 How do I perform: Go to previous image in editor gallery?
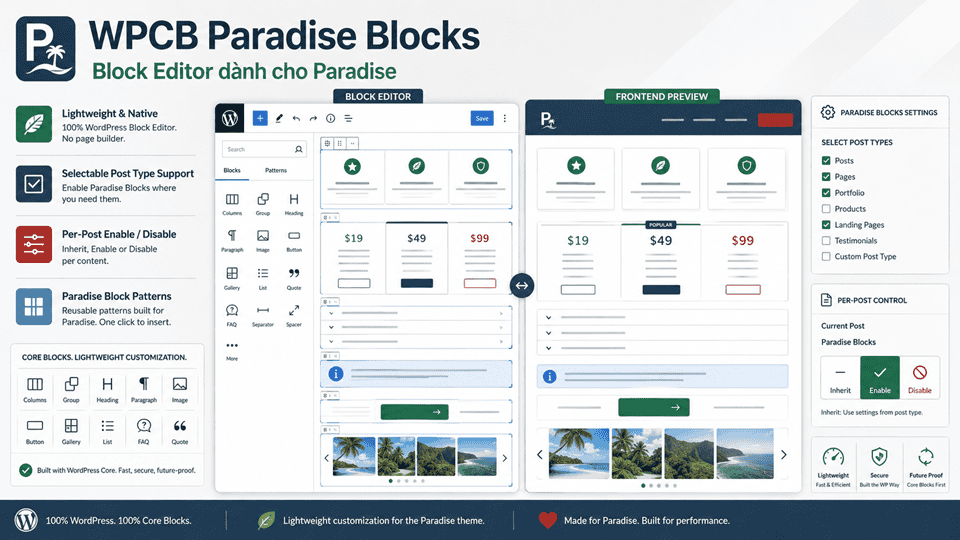(326, 457)
